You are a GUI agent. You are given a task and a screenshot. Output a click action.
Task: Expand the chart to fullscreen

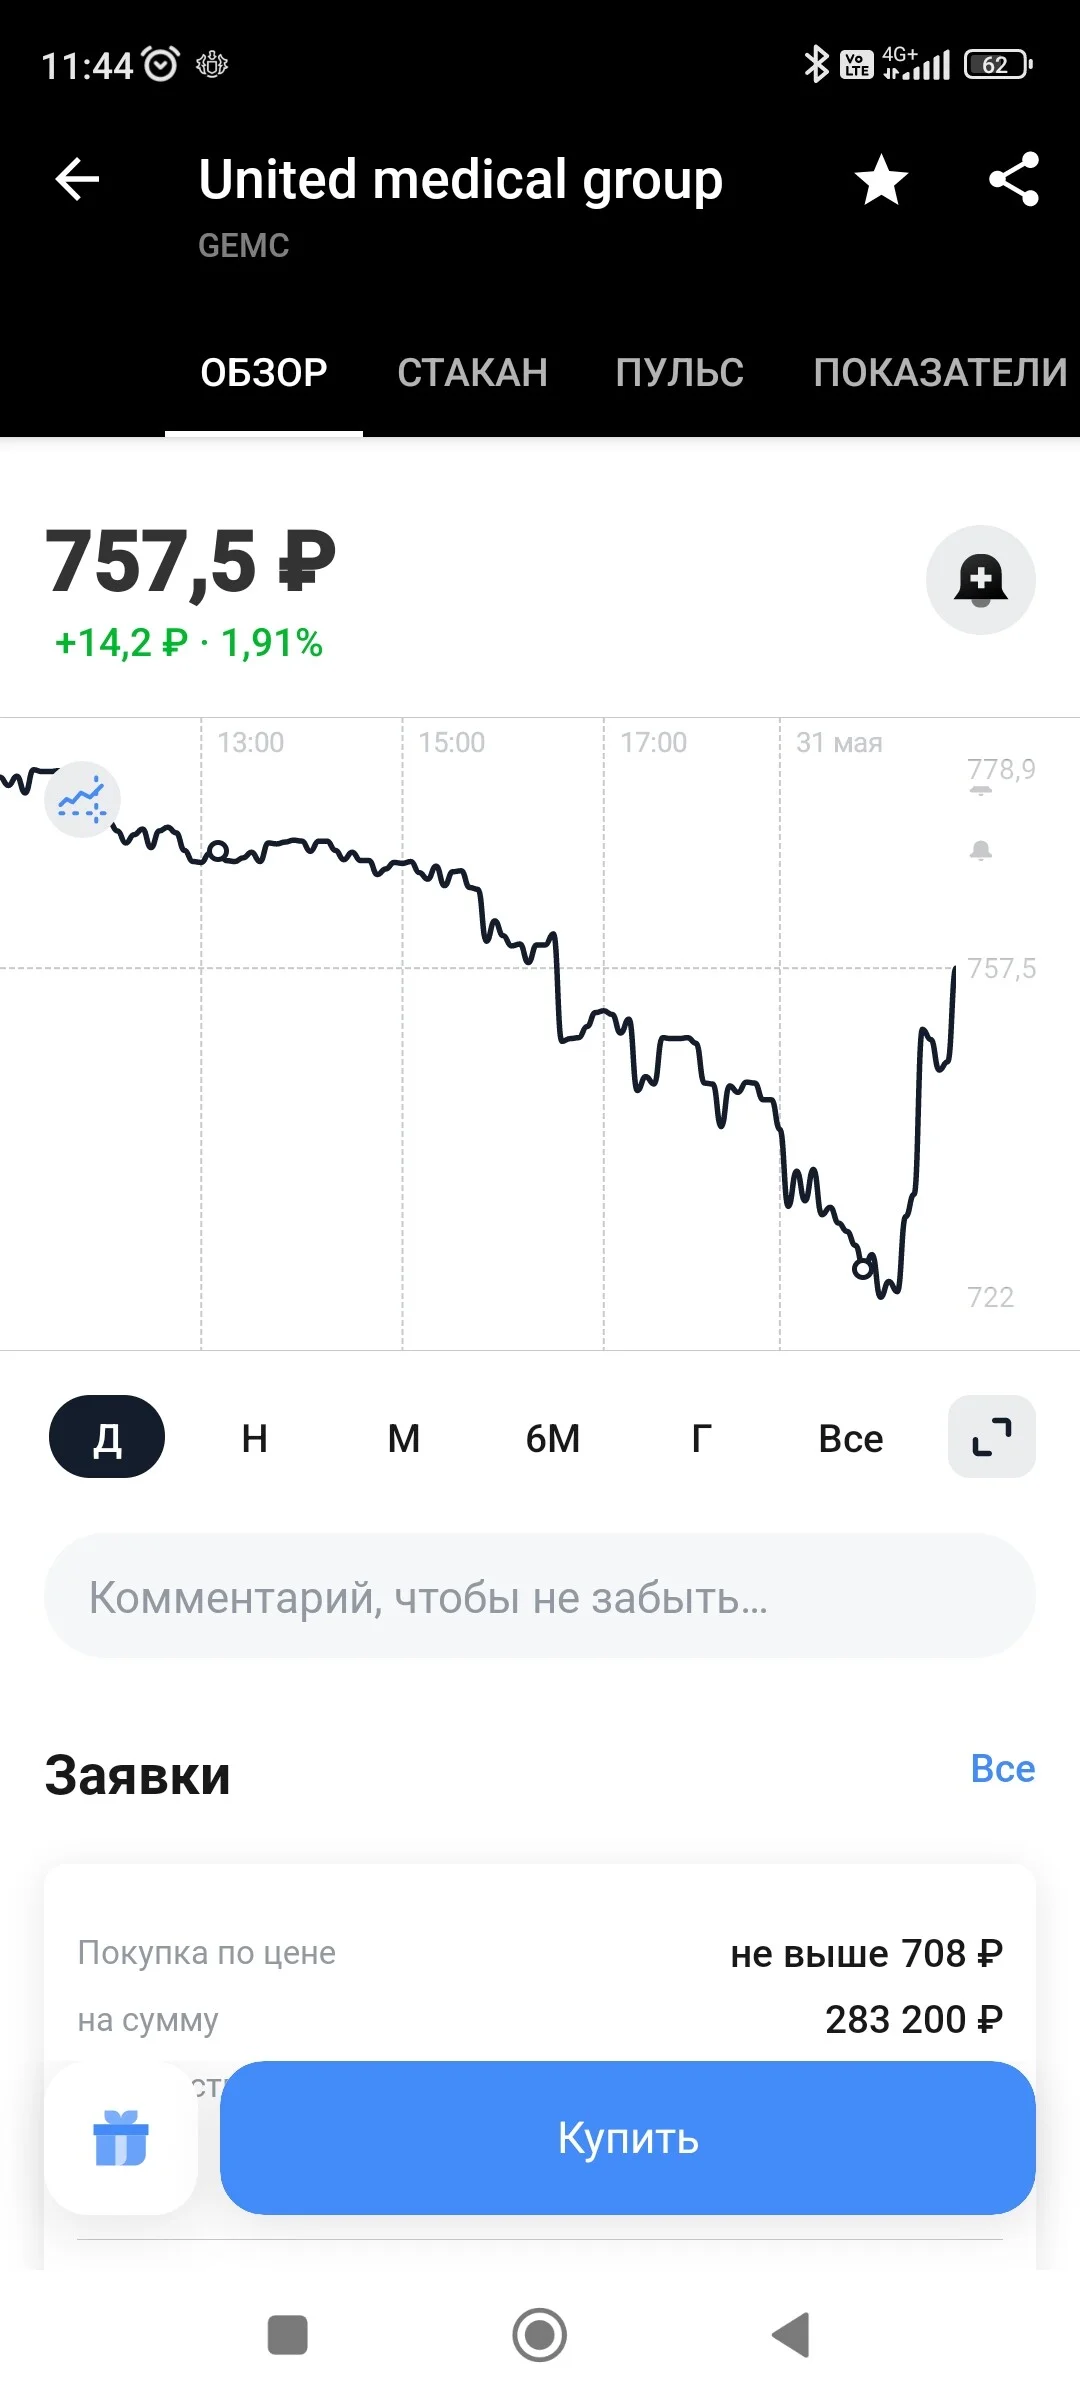[992, 1437]
